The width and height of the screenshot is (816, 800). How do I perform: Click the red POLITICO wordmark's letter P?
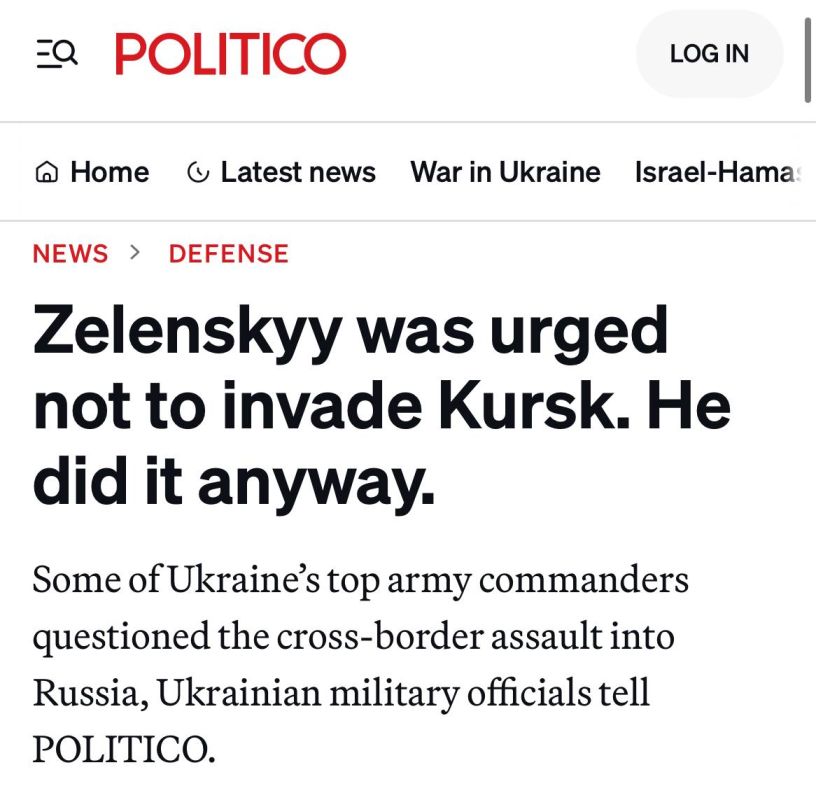[x=127, y=56]
